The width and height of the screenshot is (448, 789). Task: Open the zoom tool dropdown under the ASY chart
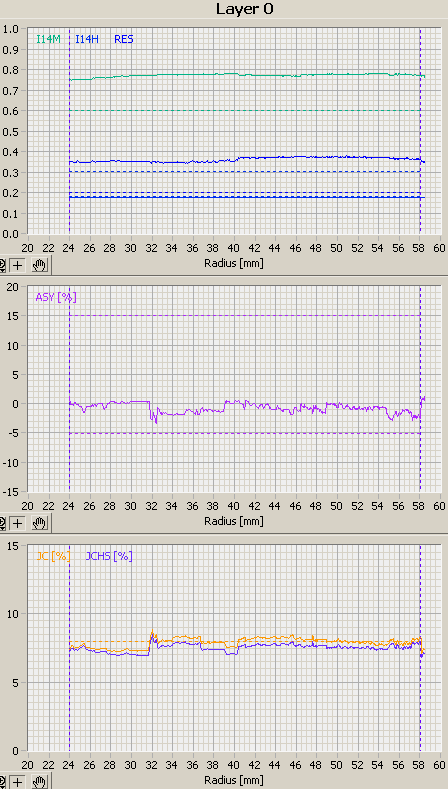tap(3, 523)
